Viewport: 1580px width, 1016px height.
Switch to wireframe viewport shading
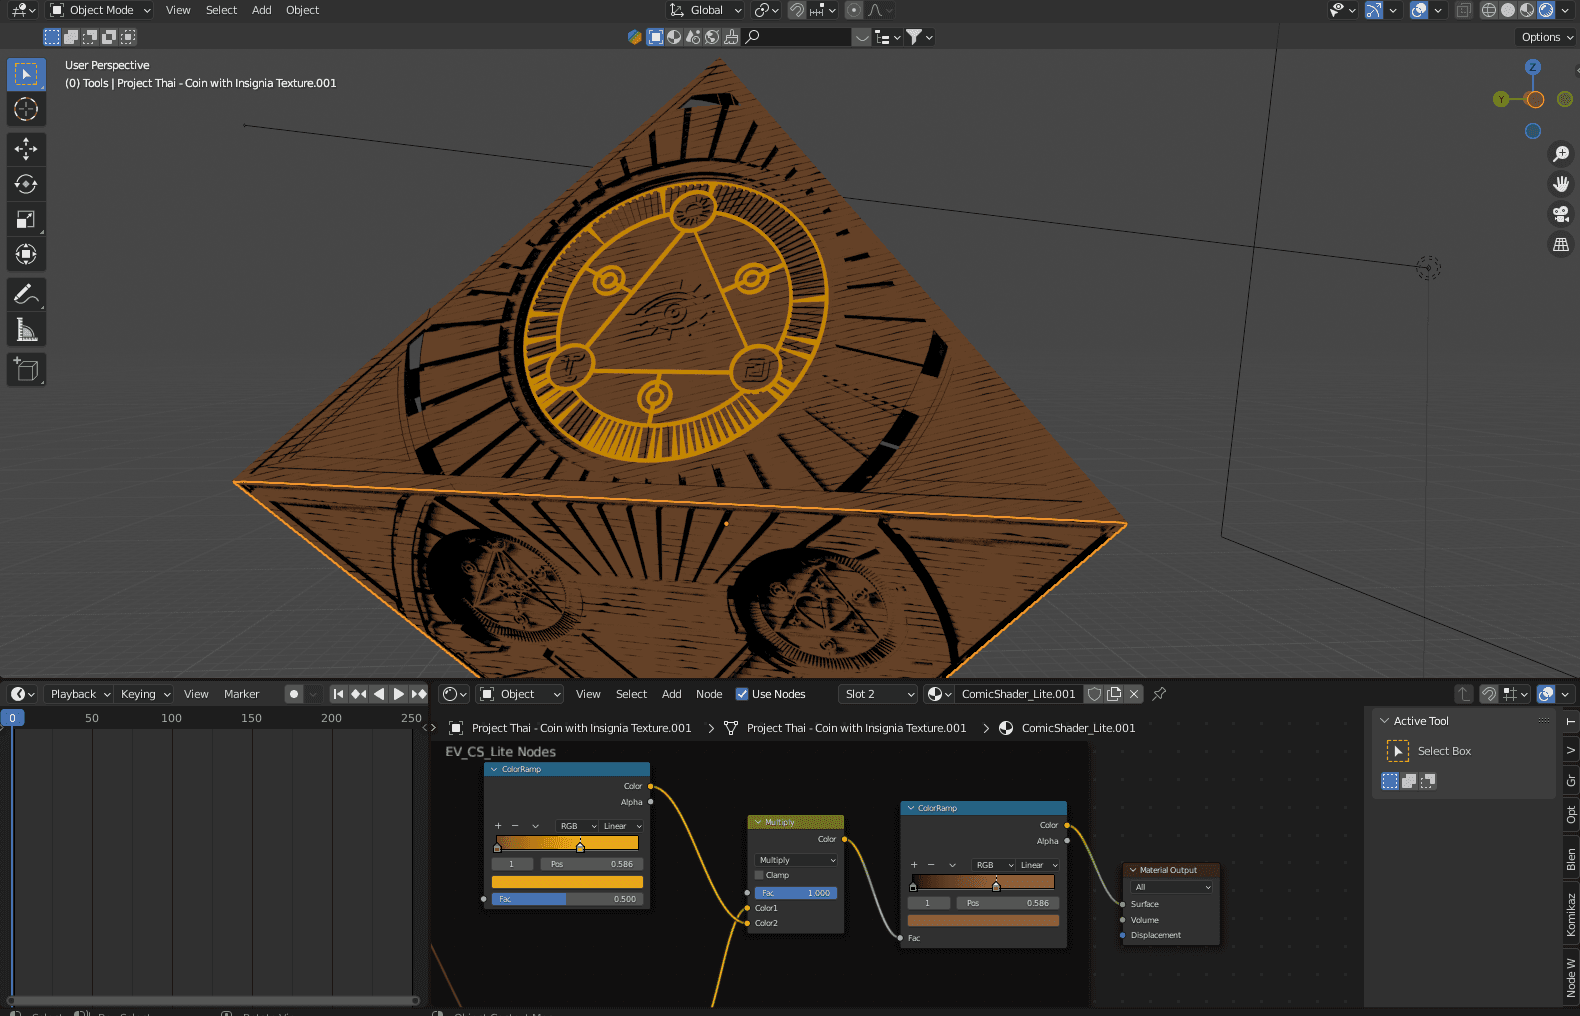[x=1489, y=10]
